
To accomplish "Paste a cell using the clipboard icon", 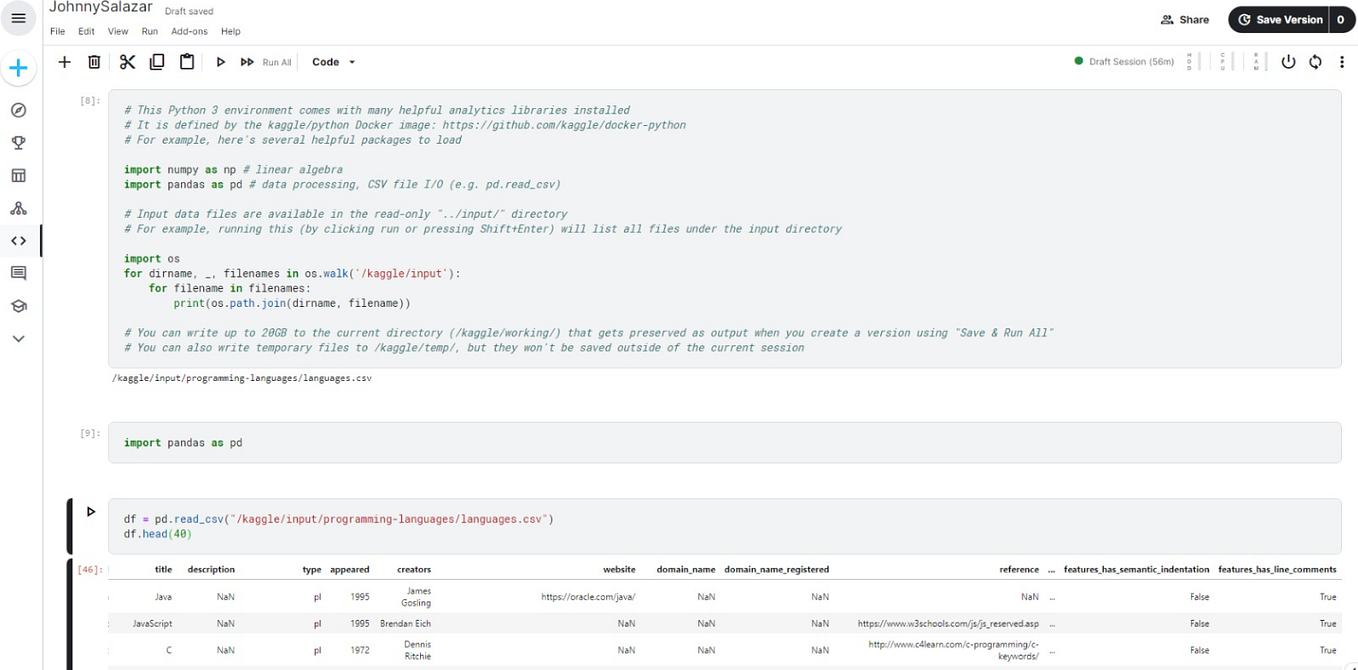I will click(187, 61).
